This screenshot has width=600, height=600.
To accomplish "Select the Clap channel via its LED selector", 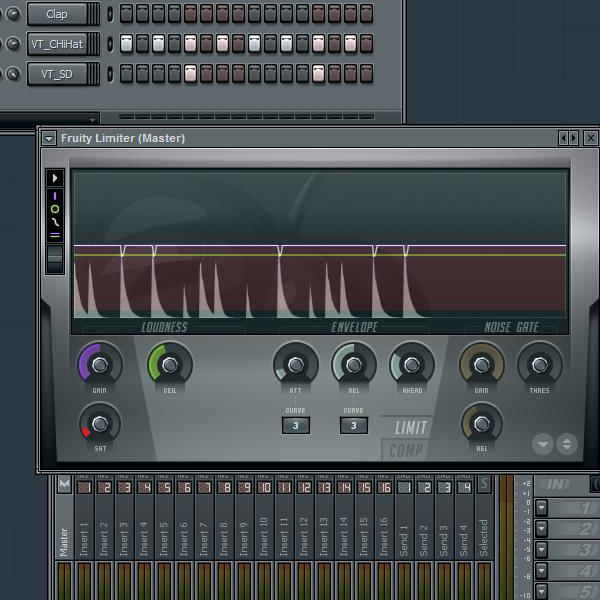I will tap(110, 14).
